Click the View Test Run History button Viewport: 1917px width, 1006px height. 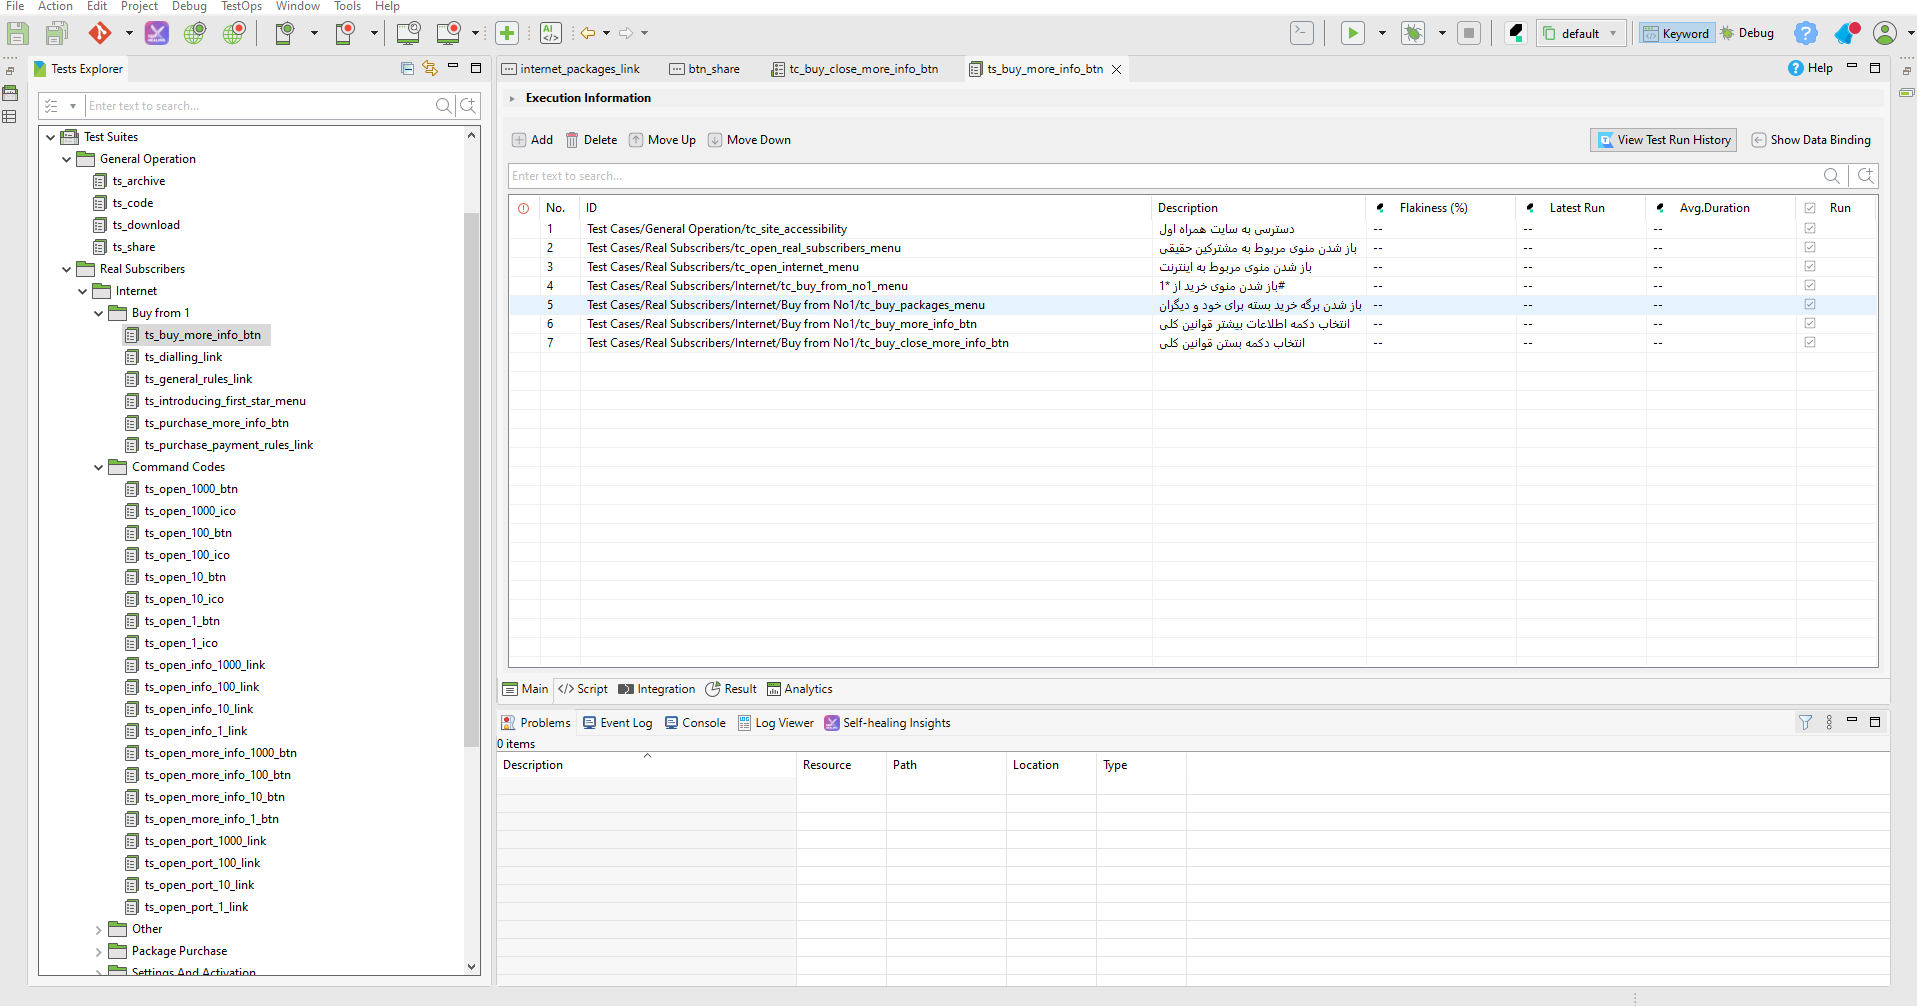tap(1663, 140)
